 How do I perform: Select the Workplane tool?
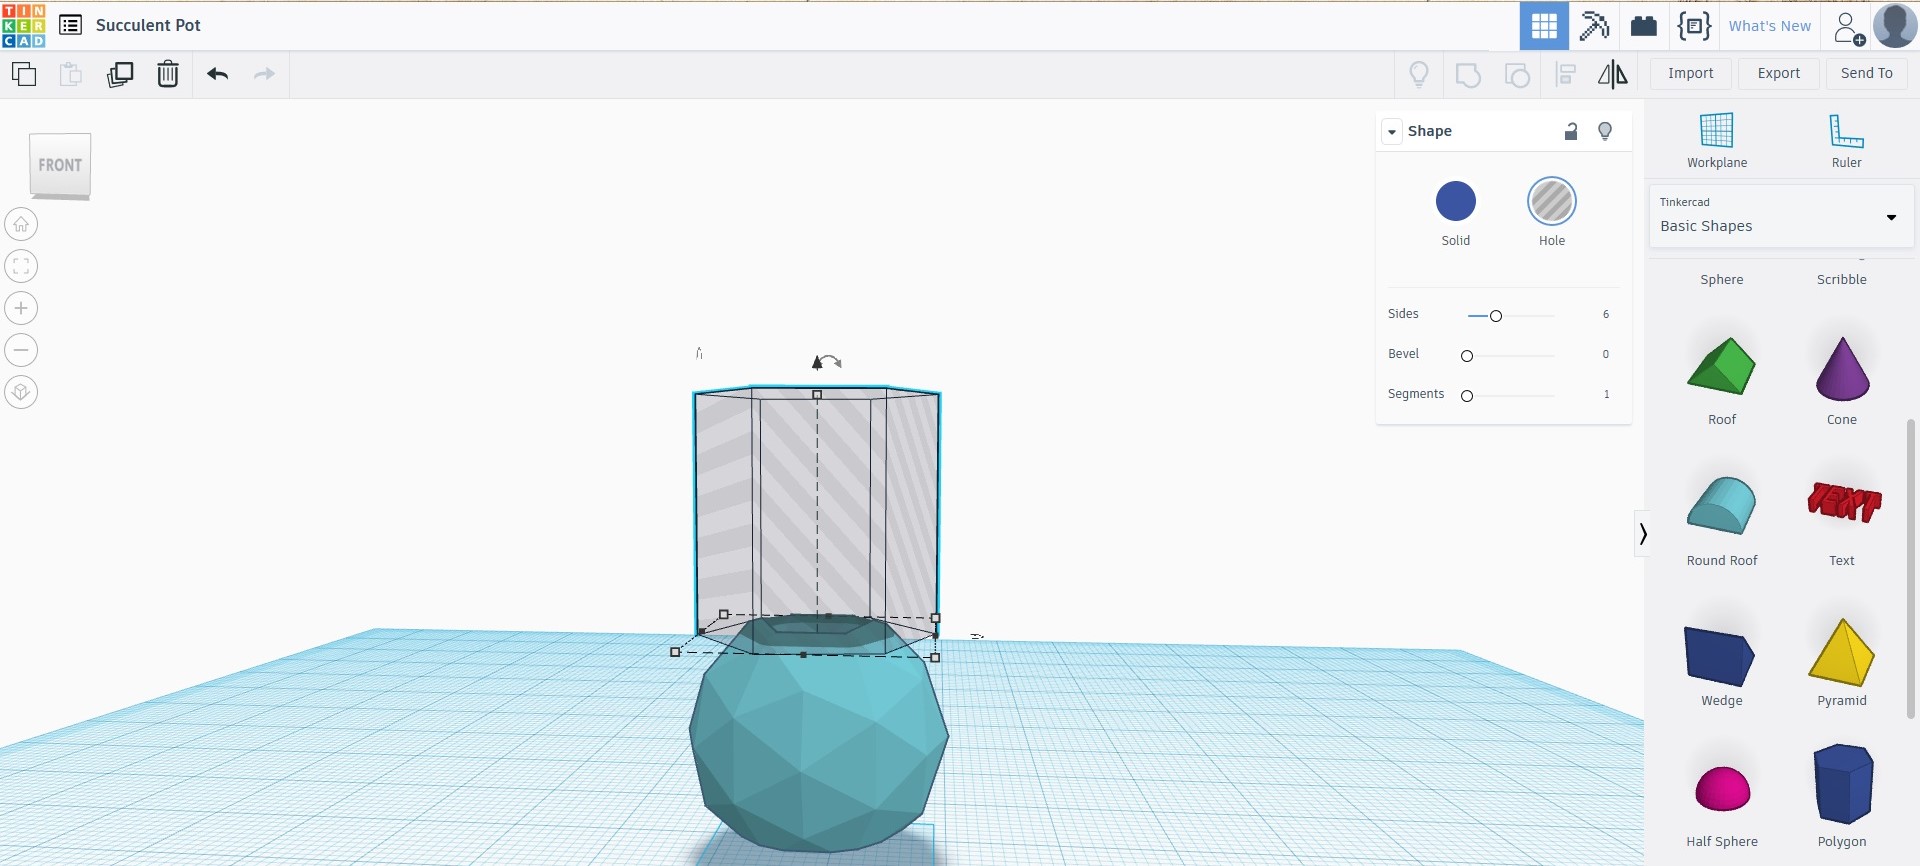(1717, 140)
